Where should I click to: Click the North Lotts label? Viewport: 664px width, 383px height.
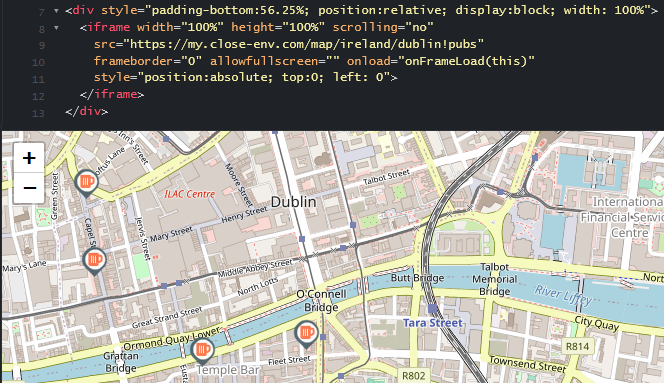[x=257, y=286]
